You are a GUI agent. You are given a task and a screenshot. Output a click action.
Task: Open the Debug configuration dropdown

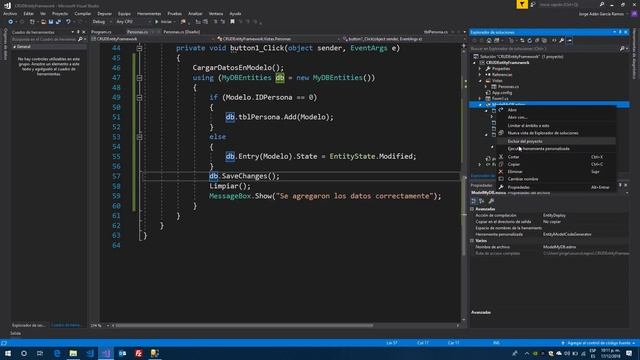(101, 22)
